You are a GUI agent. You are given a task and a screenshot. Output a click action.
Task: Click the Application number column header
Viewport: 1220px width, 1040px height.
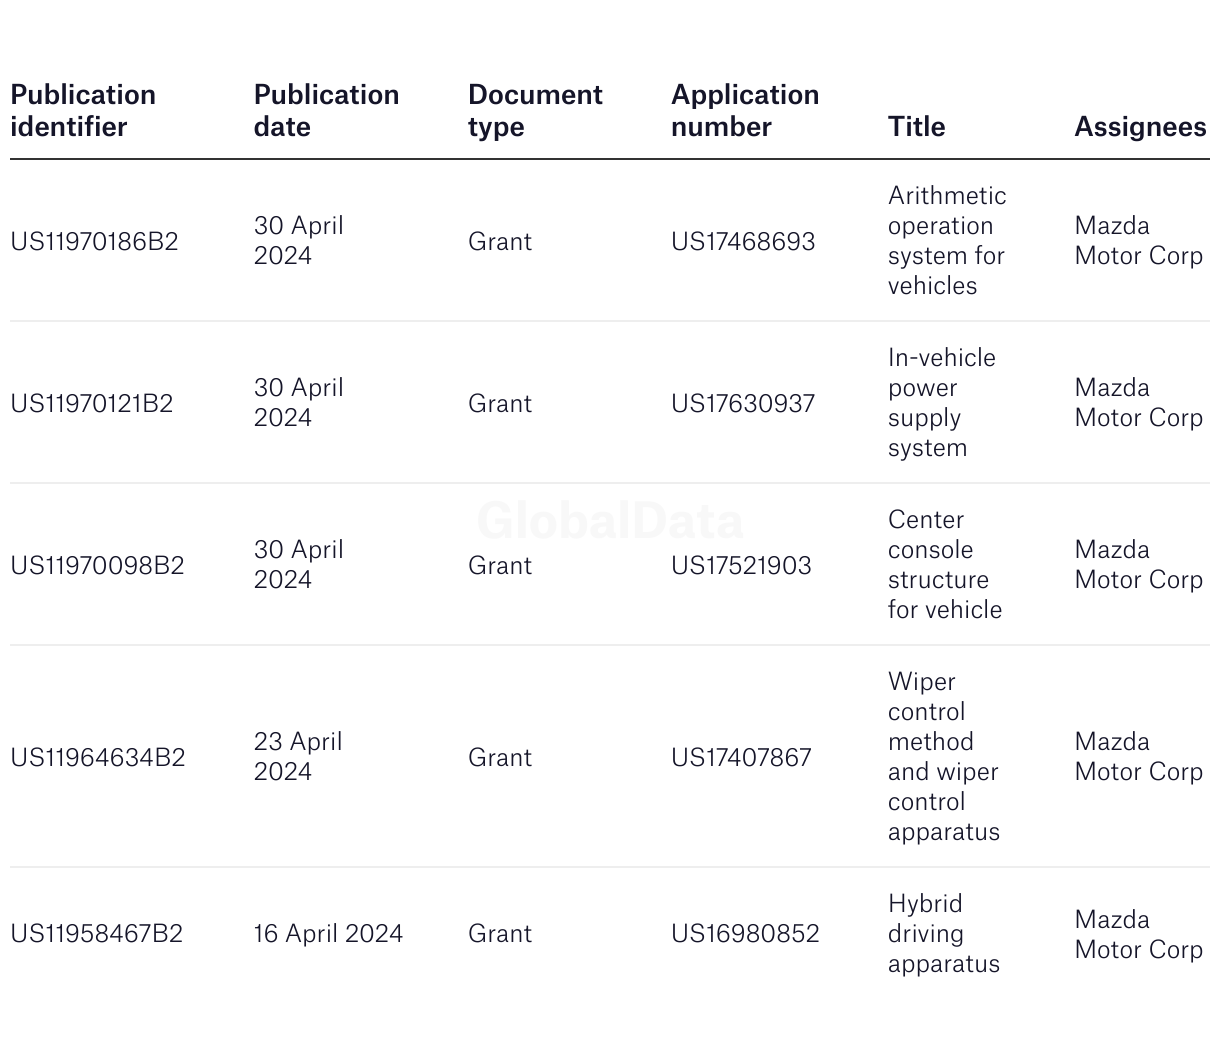coord(745,111)
